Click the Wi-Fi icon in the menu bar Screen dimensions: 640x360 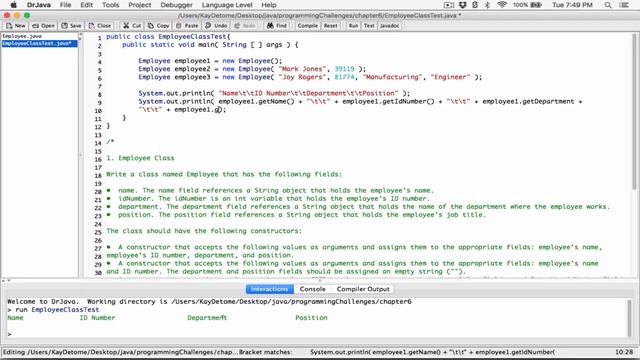(502, 5)
